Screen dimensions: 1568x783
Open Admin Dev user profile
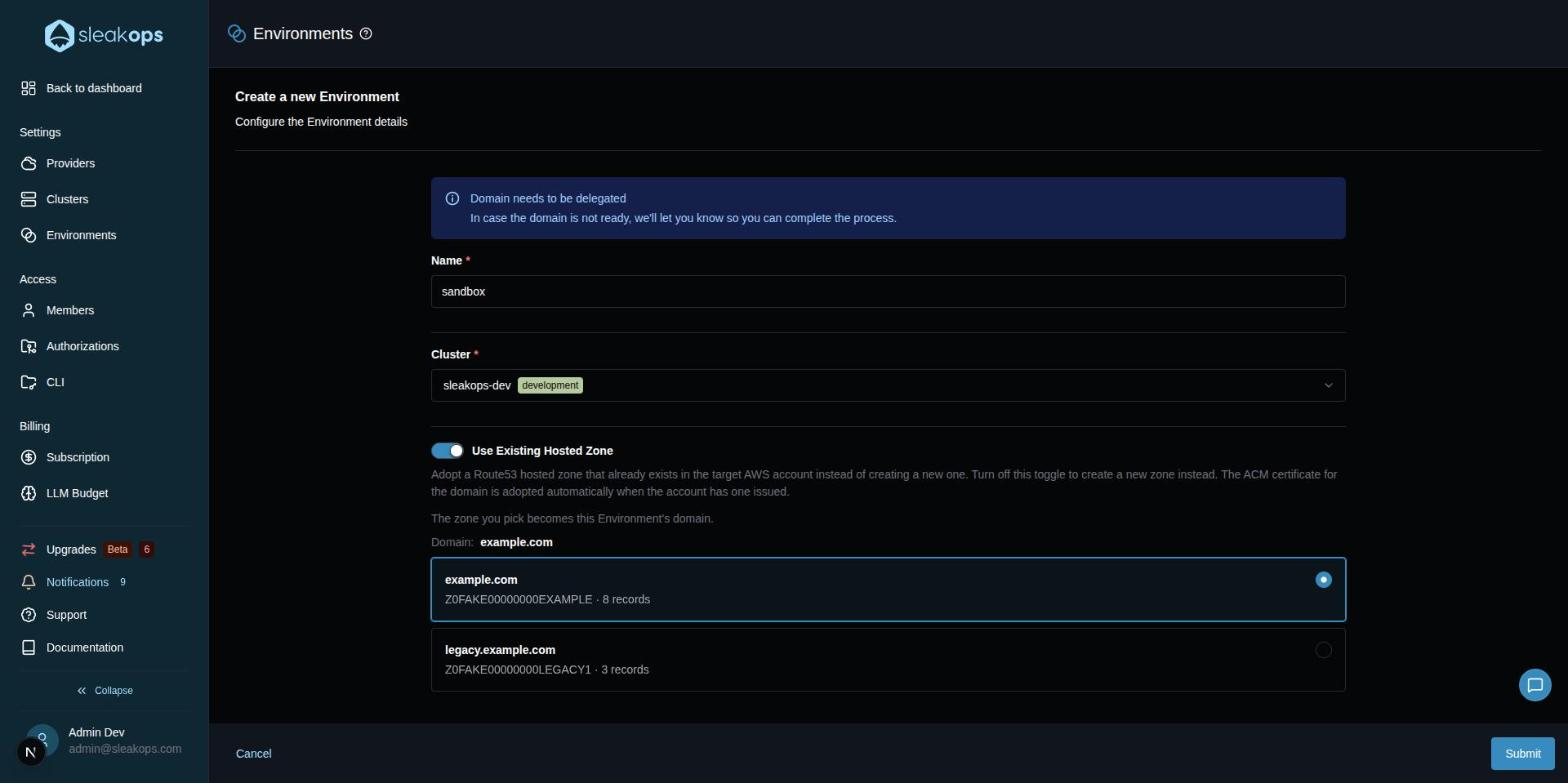click(104, 741)
